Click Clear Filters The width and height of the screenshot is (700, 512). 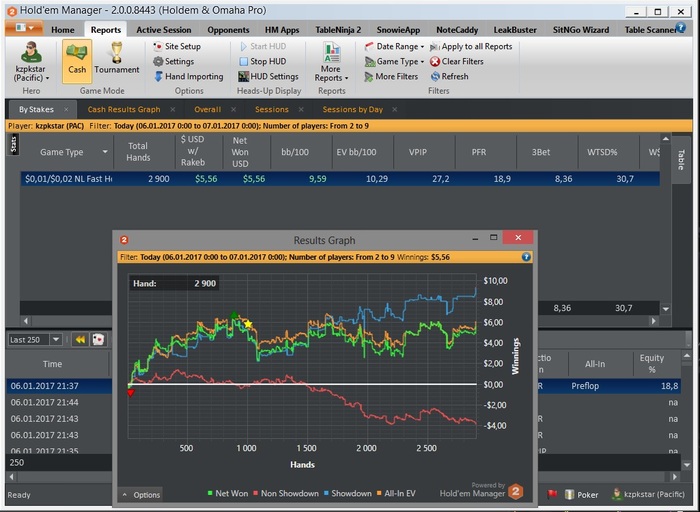click(457, 61)
